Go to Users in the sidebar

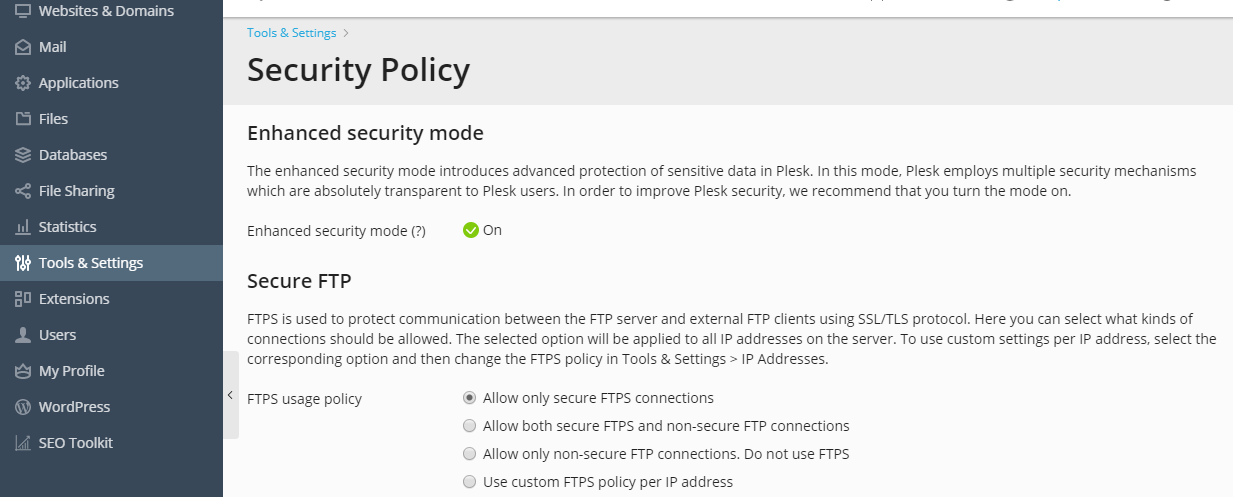[x=57, y=335]
